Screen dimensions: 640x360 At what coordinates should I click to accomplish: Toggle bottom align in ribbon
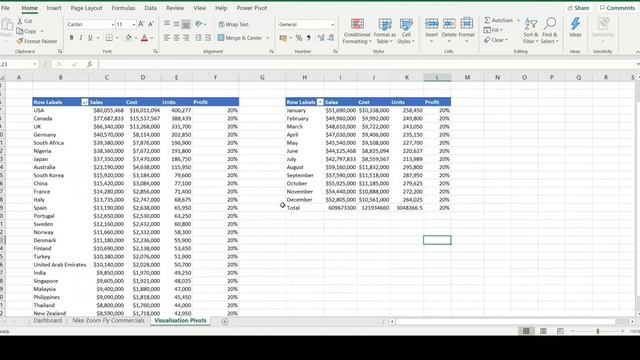click(186, 24)
